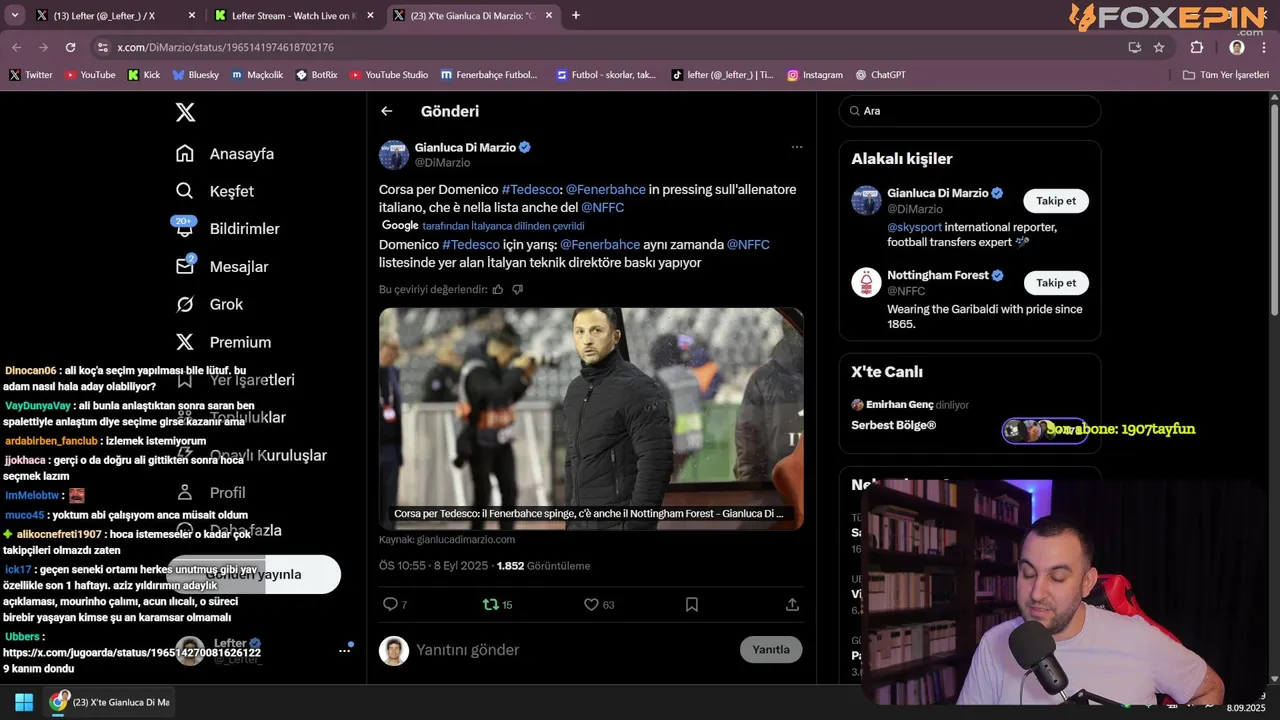
Task: Open tab search dropdown
Action: [15, 15]
